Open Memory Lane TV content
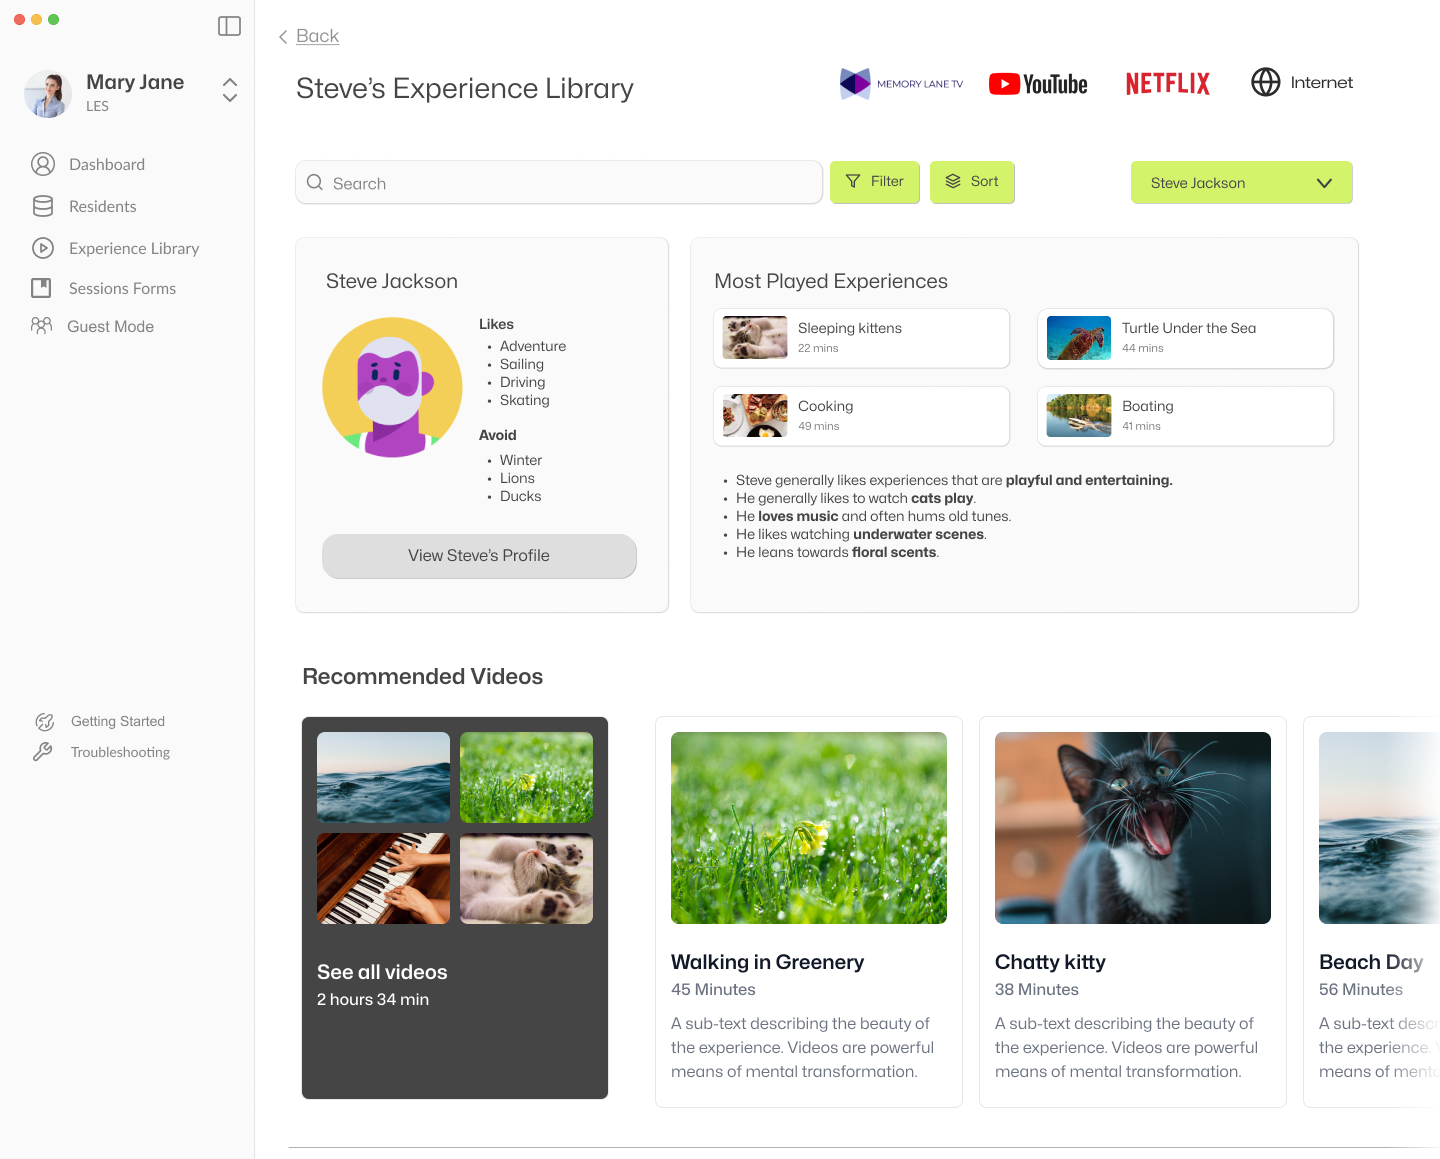The width and height of the screenshot is (1440, 1159). pos(900,83)
